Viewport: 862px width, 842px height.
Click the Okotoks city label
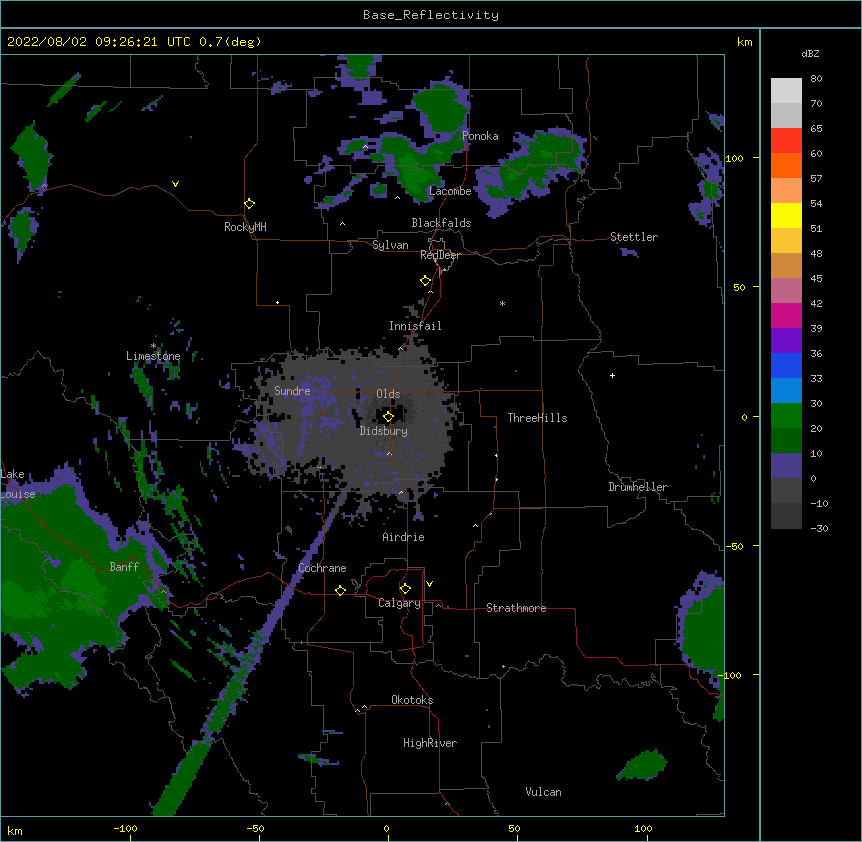(412, 700)
